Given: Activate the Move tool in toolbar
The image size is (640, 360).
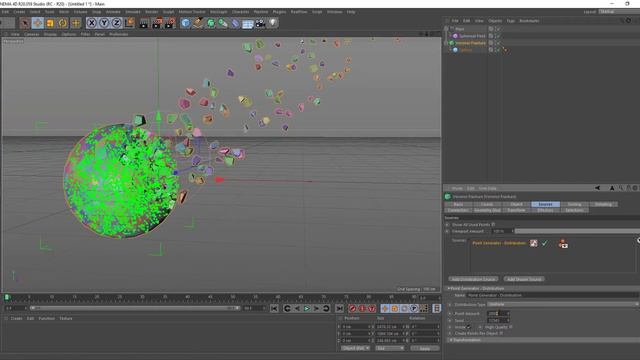Looking at the screenshot, I should 38,23.
